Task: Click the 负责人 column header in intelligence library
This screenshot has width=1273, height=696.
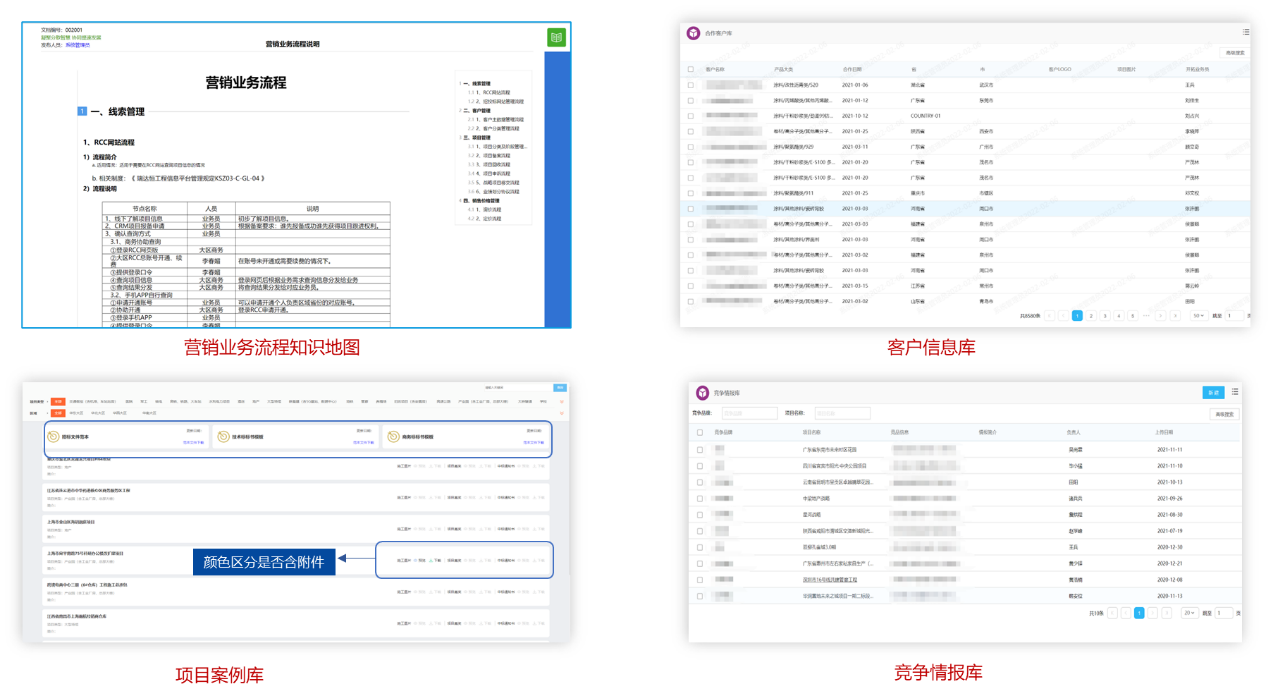Action: (1074, 433)
